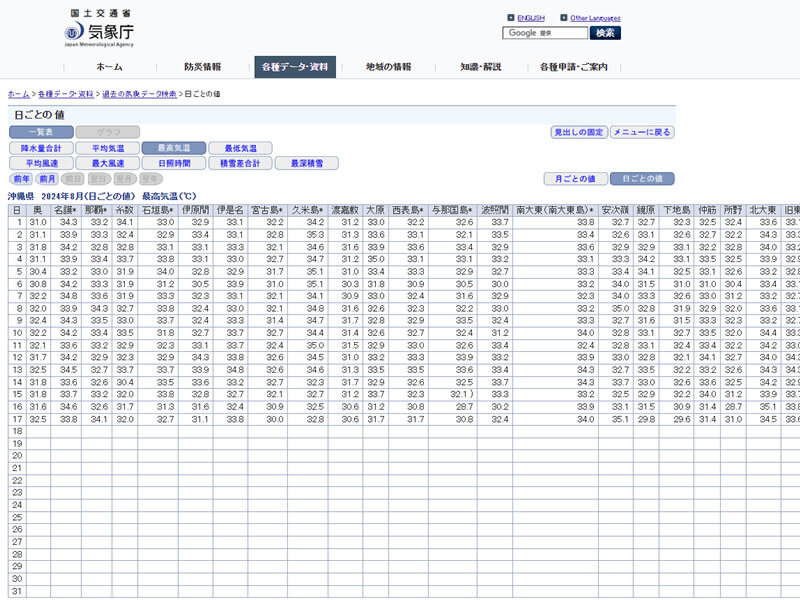Focus the Google search input field
800x600 pixels.
[545, 33]
